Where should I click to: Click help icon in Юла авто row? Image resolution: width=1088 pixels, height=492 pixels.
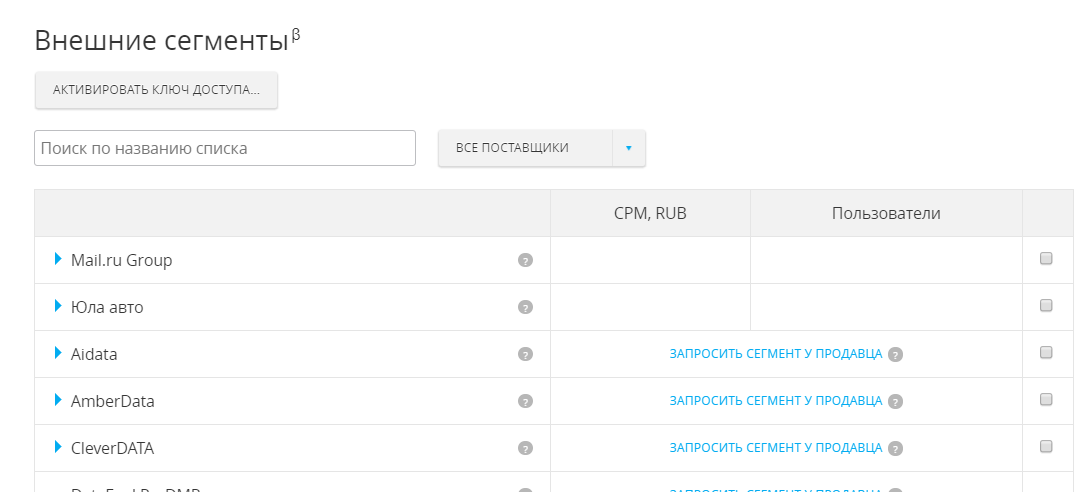click(525, 307)
